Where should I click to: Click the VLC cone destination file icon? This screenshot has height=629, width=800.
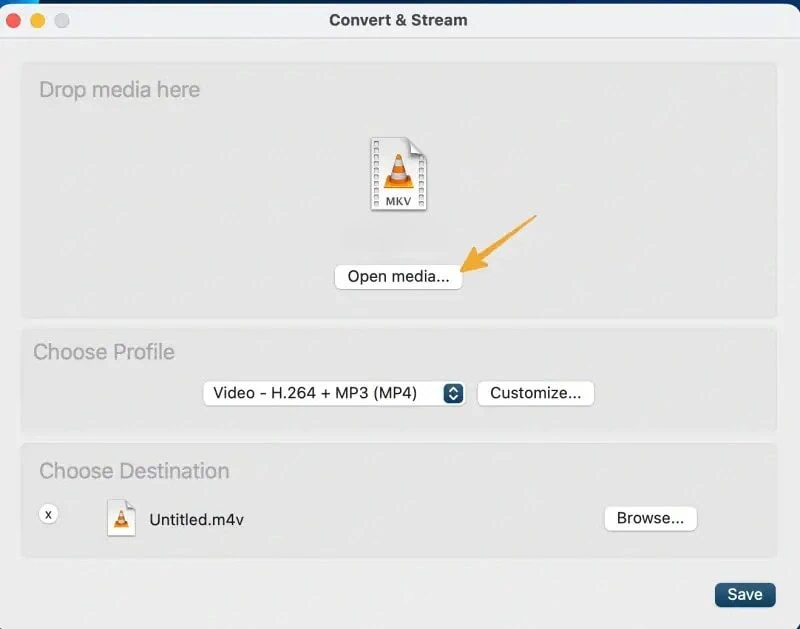click(x=121, y=518)
